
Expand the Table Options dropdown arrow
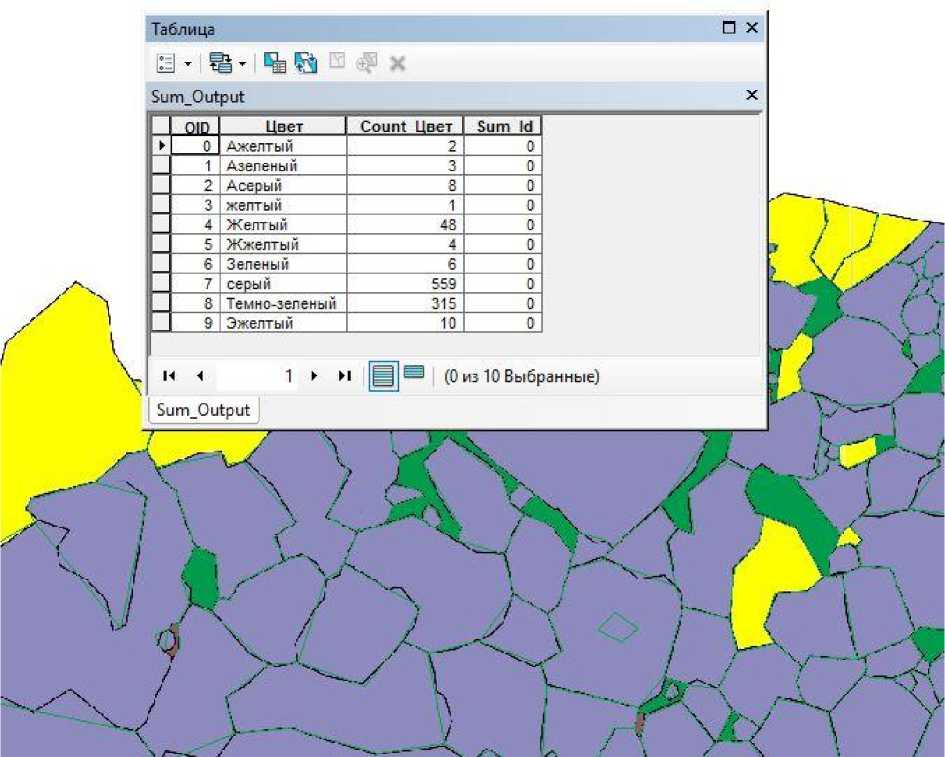tap(188, 64)
